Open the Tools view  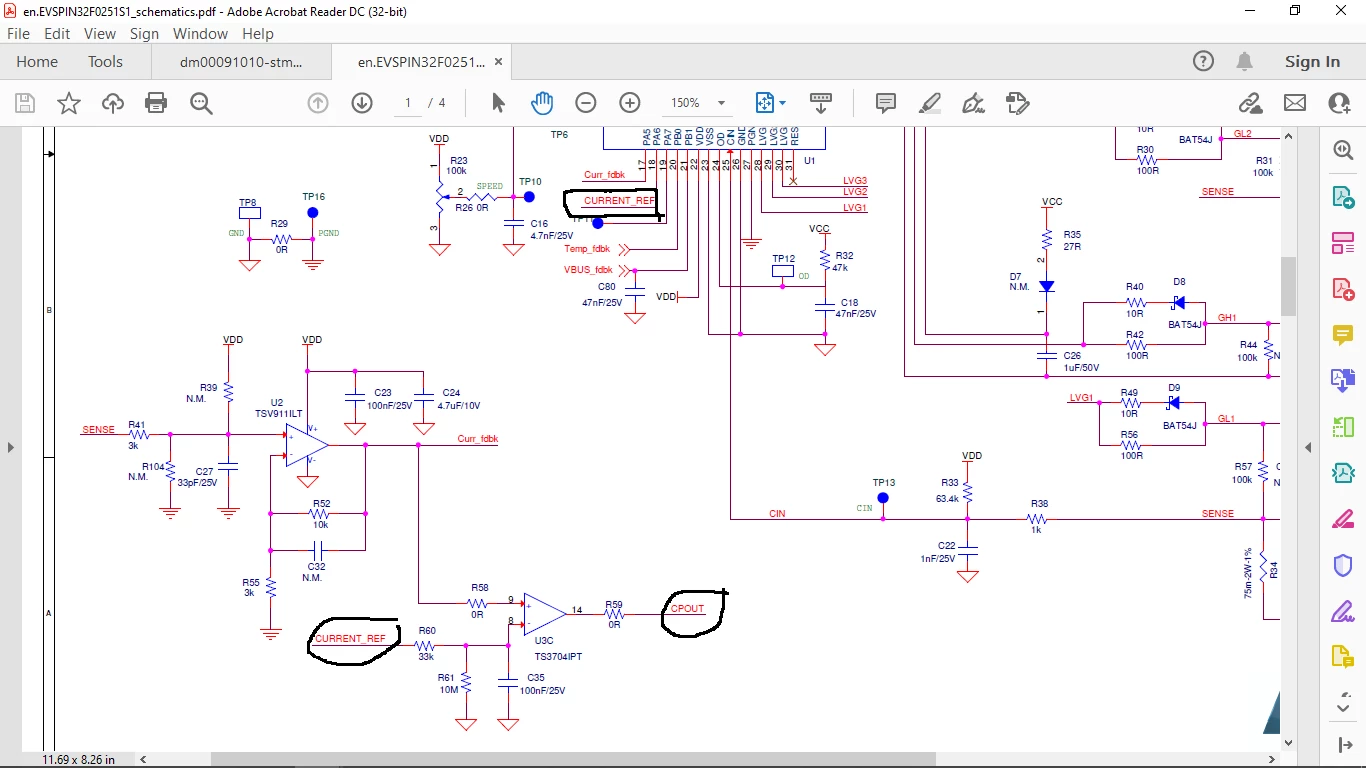tap(105, 62)
